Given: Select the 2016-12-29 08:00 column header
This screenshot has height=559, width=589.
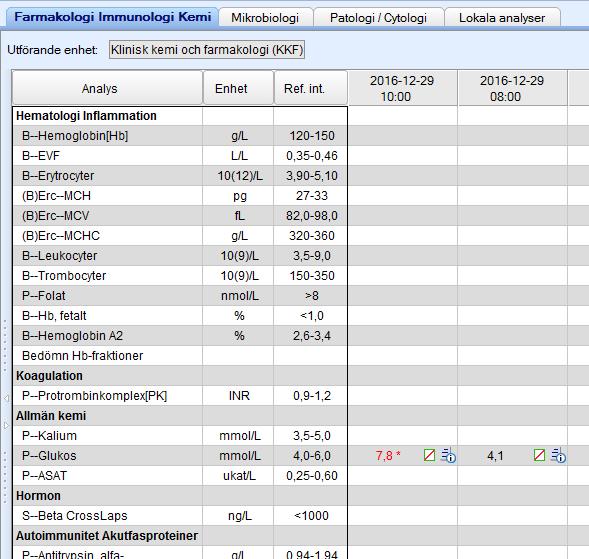Looking at the screenshot, I should [512, 89].
